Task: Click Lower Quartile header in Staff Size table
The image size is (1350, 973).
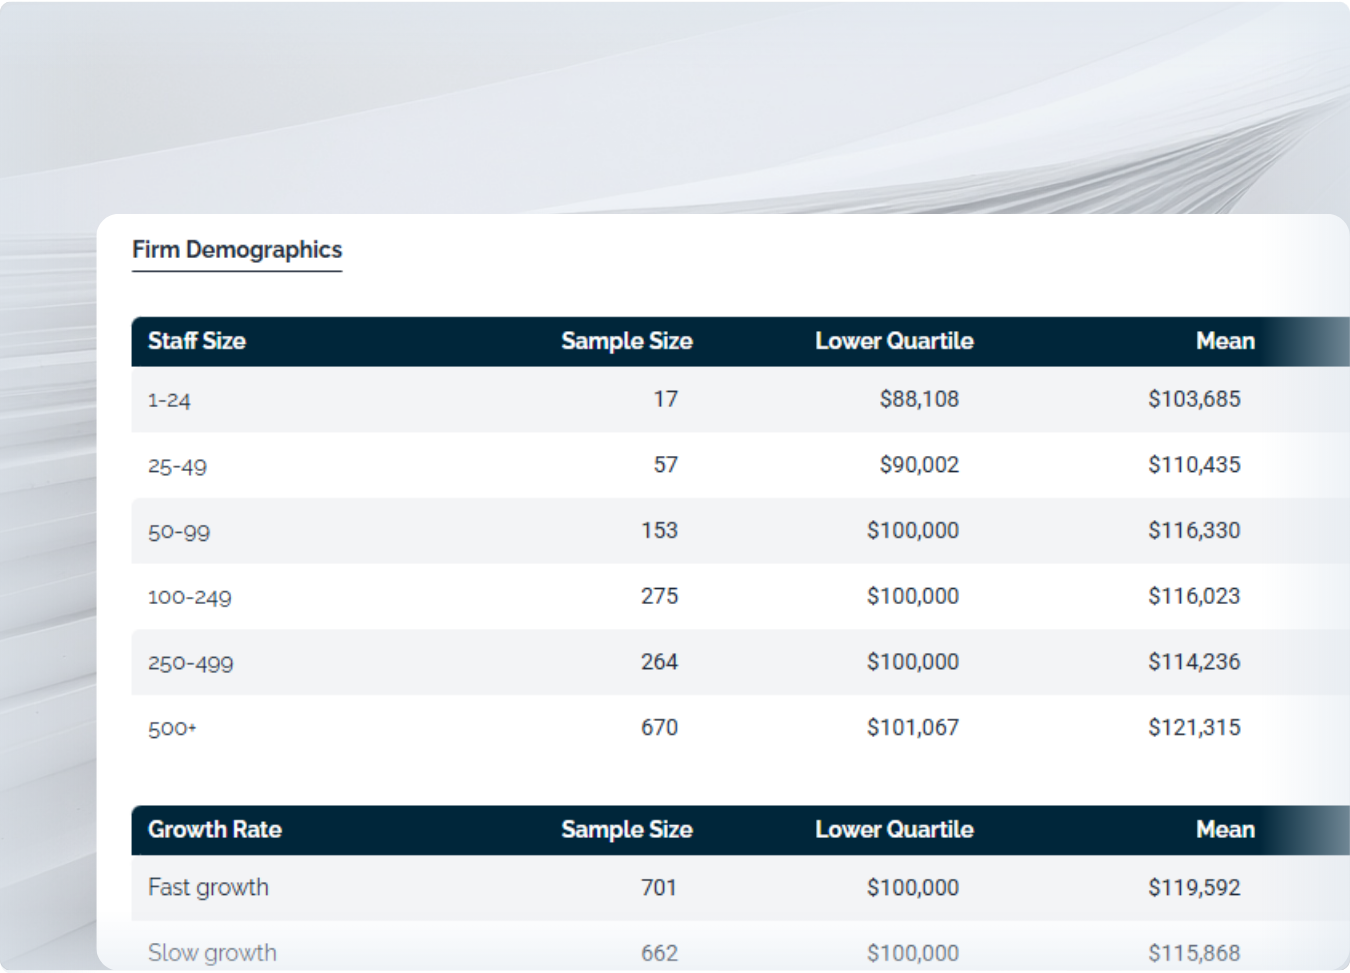Action: 894,341
